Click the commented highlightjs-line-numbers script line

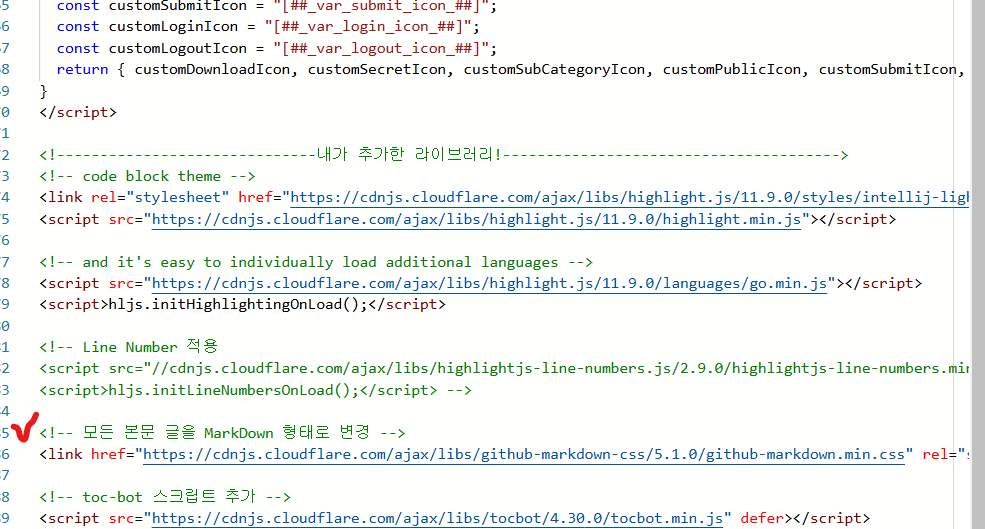point(504,369)
